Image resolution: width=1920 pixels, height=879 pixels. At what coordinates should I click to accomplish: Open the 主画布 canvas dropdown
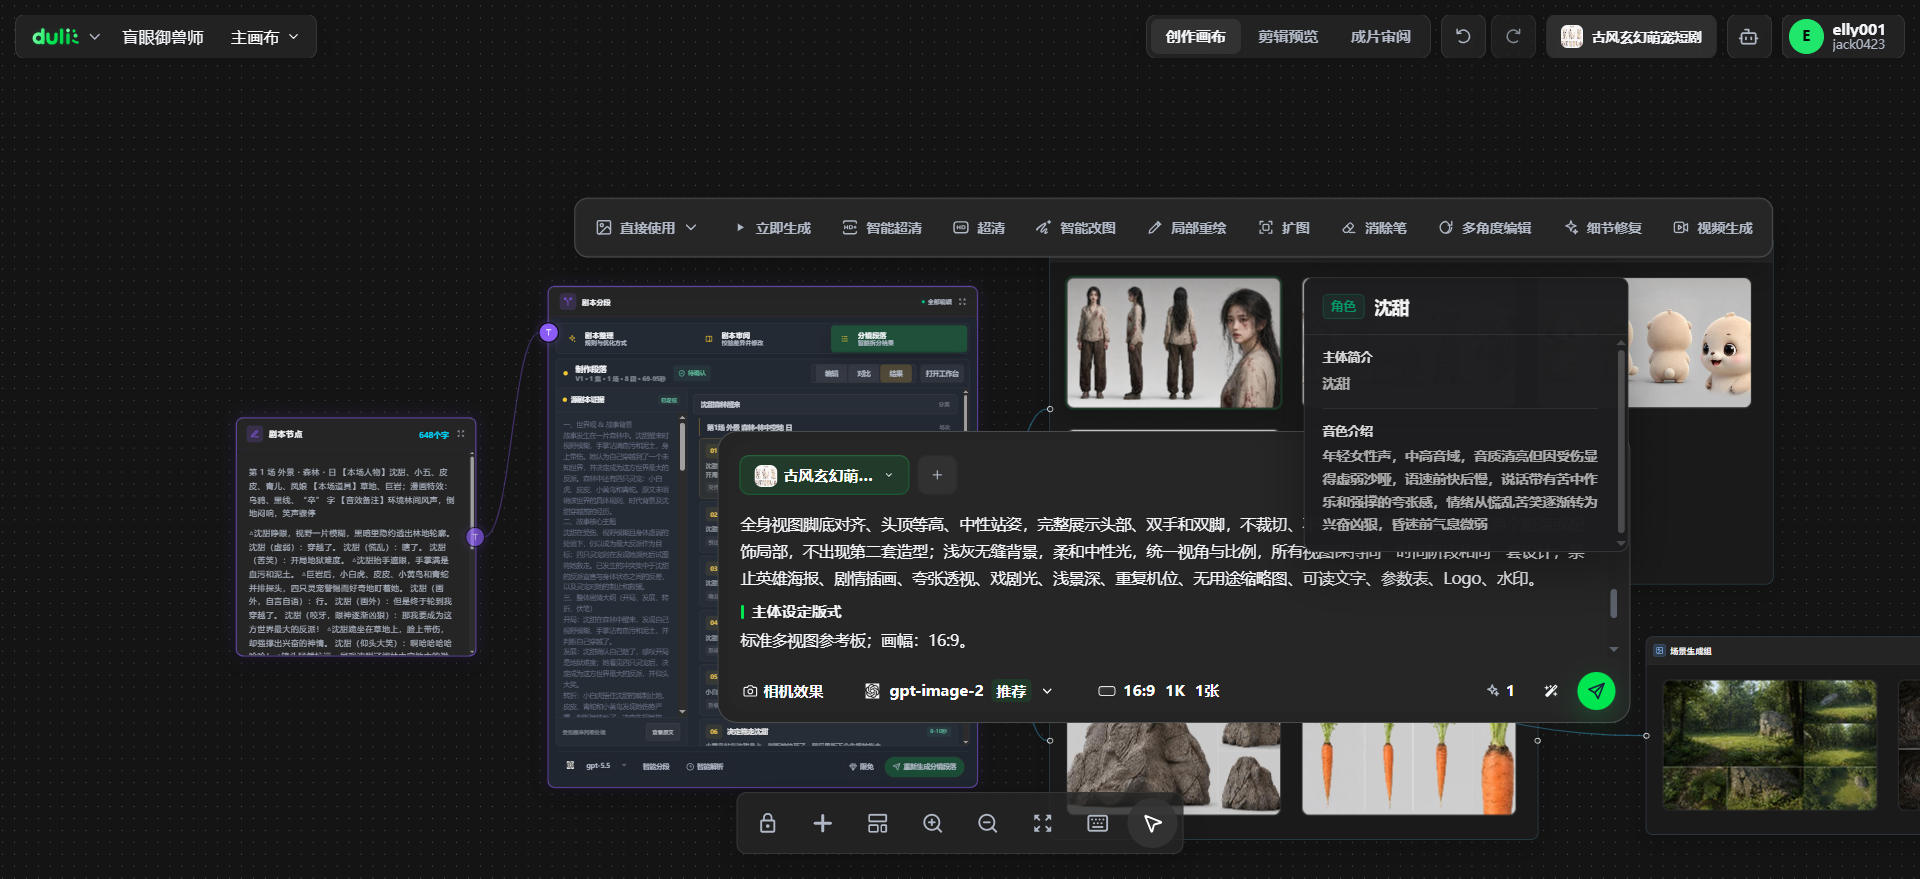coord(265,37)
